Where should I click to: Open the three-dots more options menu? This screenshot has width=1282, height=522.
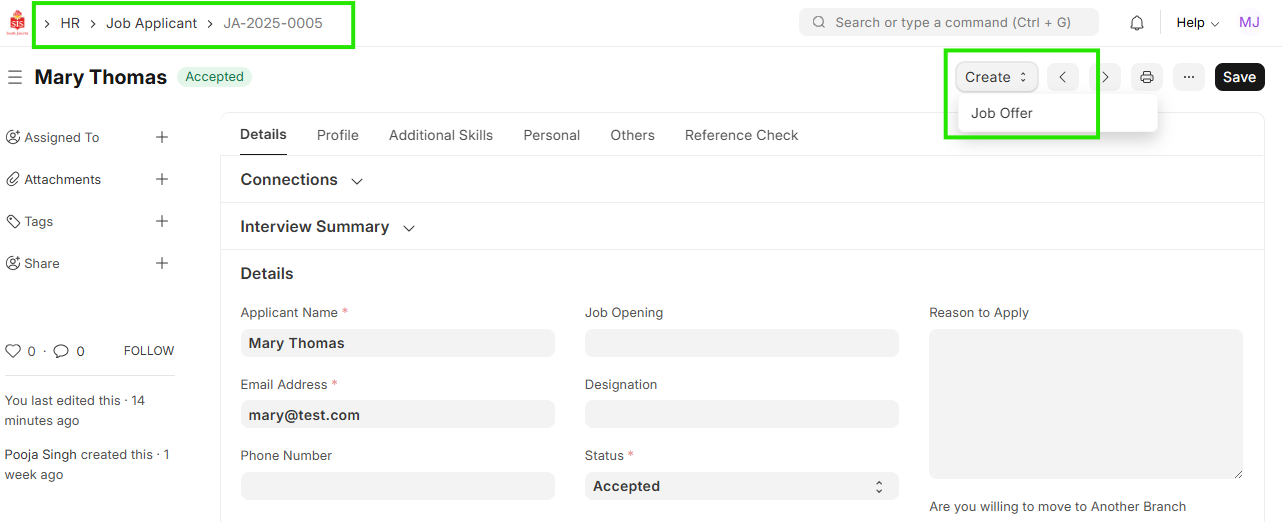1189,77
